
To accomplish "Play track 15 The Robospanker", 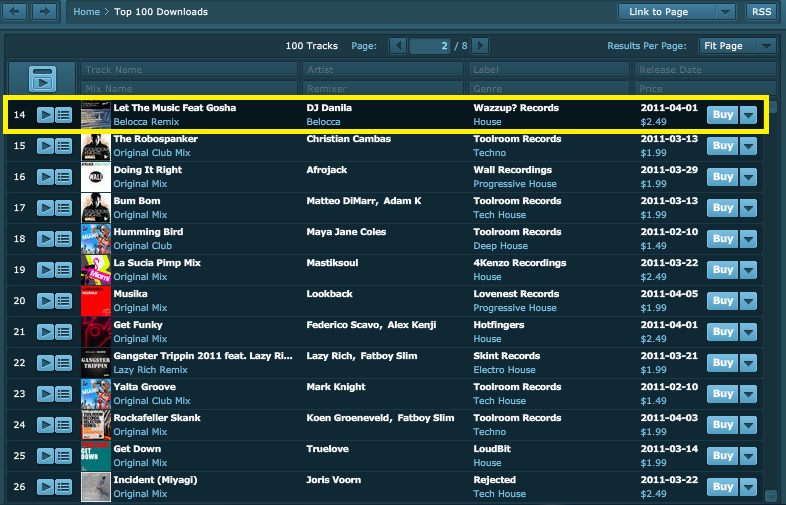I will coord(45,146).
